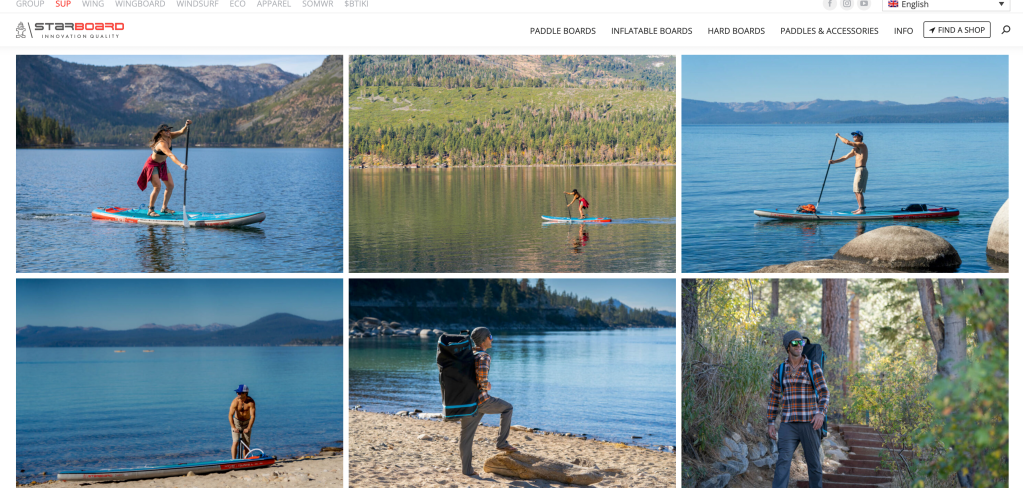Open photo of man with backpack on beach
1023x488 pixels.
512,383
